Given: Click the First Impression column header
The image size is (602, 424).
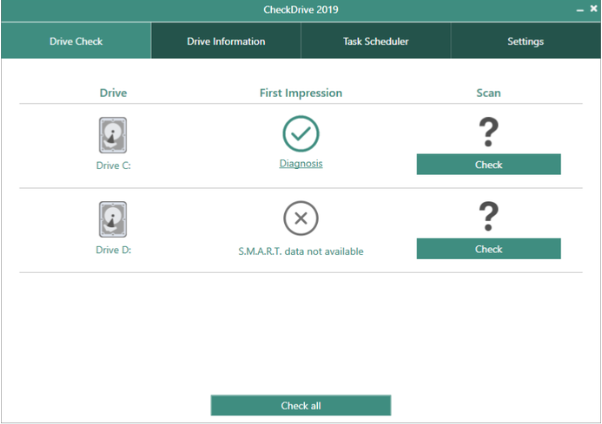Looking at the screenshot, I should point(300,93).
